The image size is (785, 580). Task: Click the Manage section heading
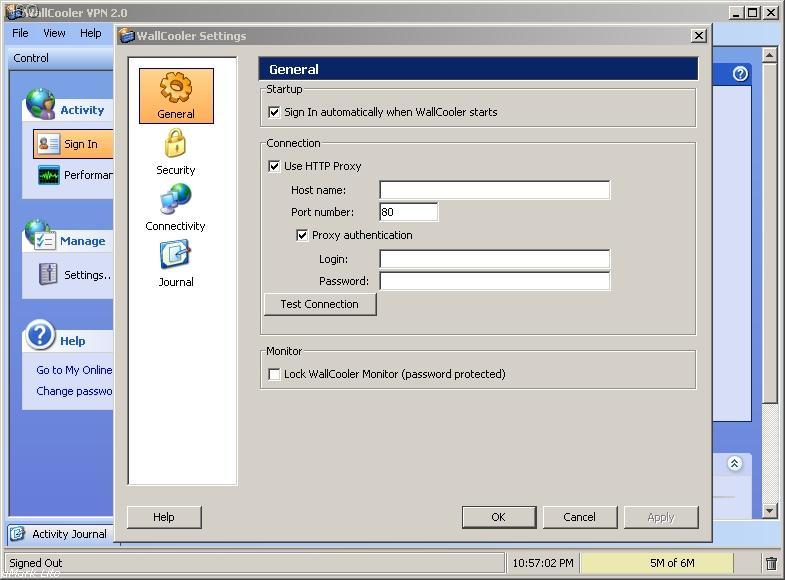(x=83, y=241)
